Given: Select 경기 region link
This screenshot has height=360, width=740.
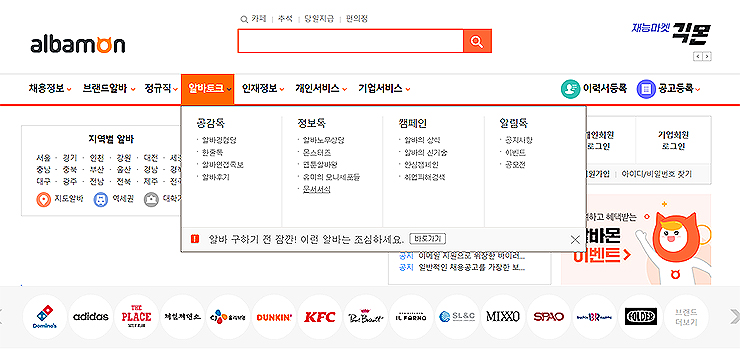Looking at the screenshot, I should pos(69,158).
